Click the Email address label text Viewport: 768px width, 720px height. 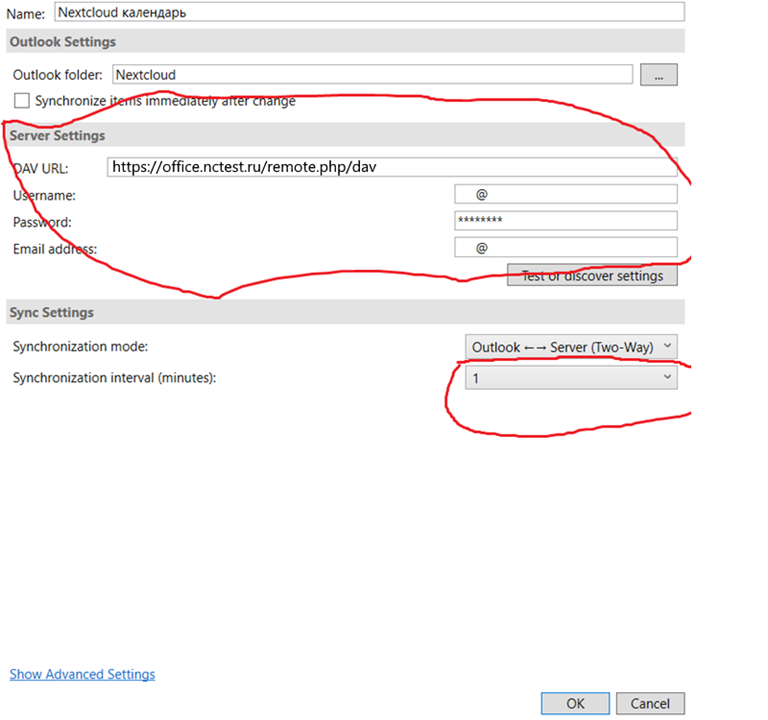55,248
